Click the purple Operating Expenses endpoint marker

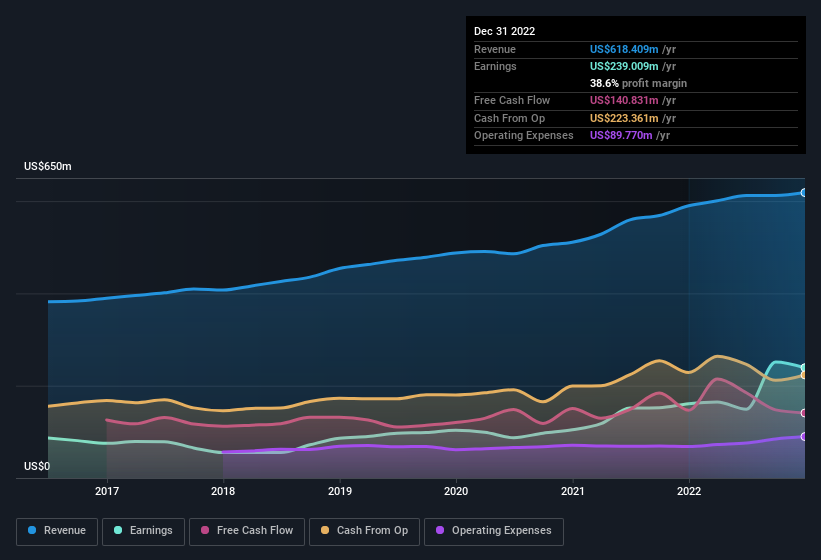click(804, 436)
